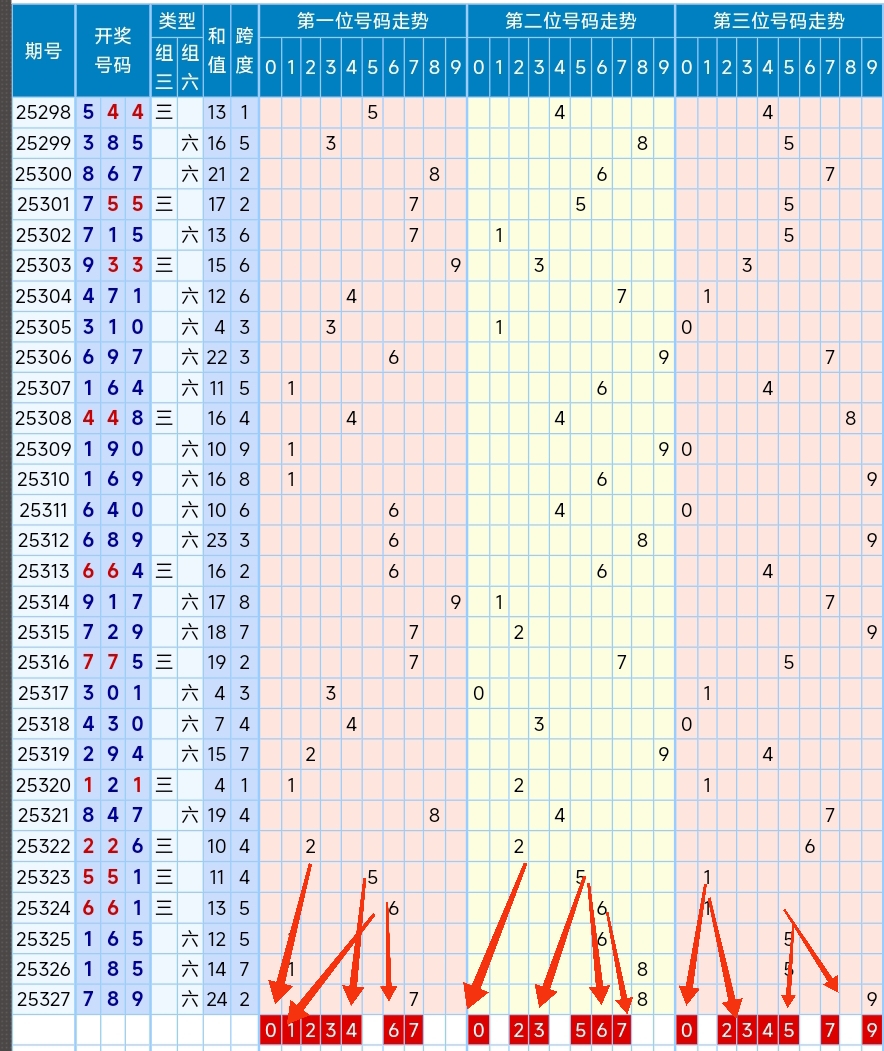884x1051 pixels.
Task: Select issue number 25315
Action: [x=44, y=631]
